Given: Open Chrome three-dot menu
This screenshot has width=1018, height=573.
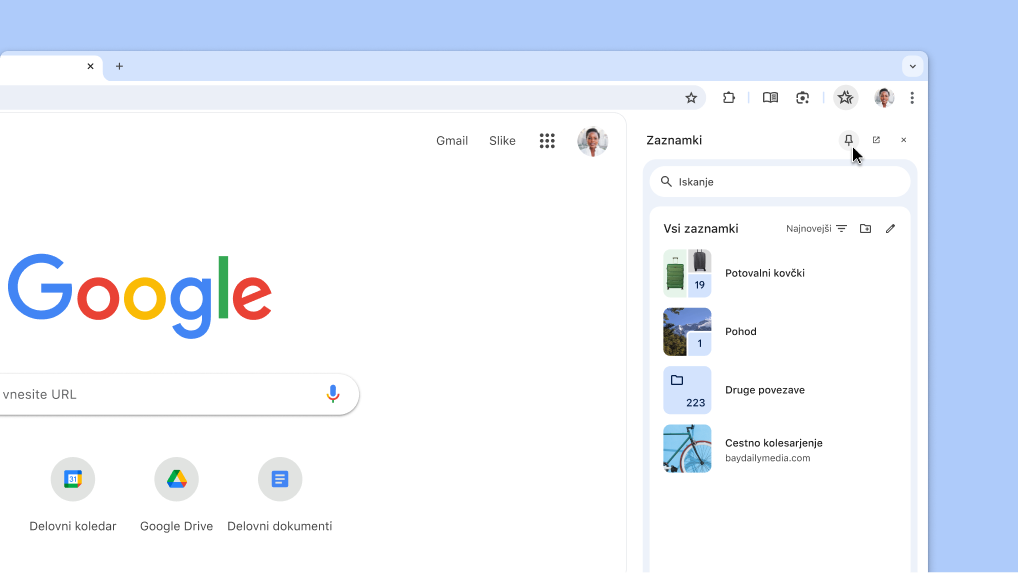Looking at the screenshot, I should click(912, 98).
